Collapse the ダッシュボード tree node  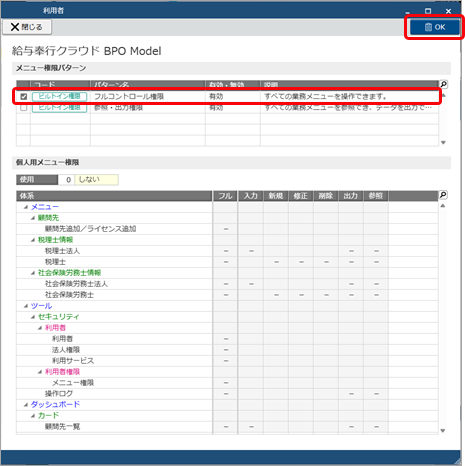click(x=26, y=405)
